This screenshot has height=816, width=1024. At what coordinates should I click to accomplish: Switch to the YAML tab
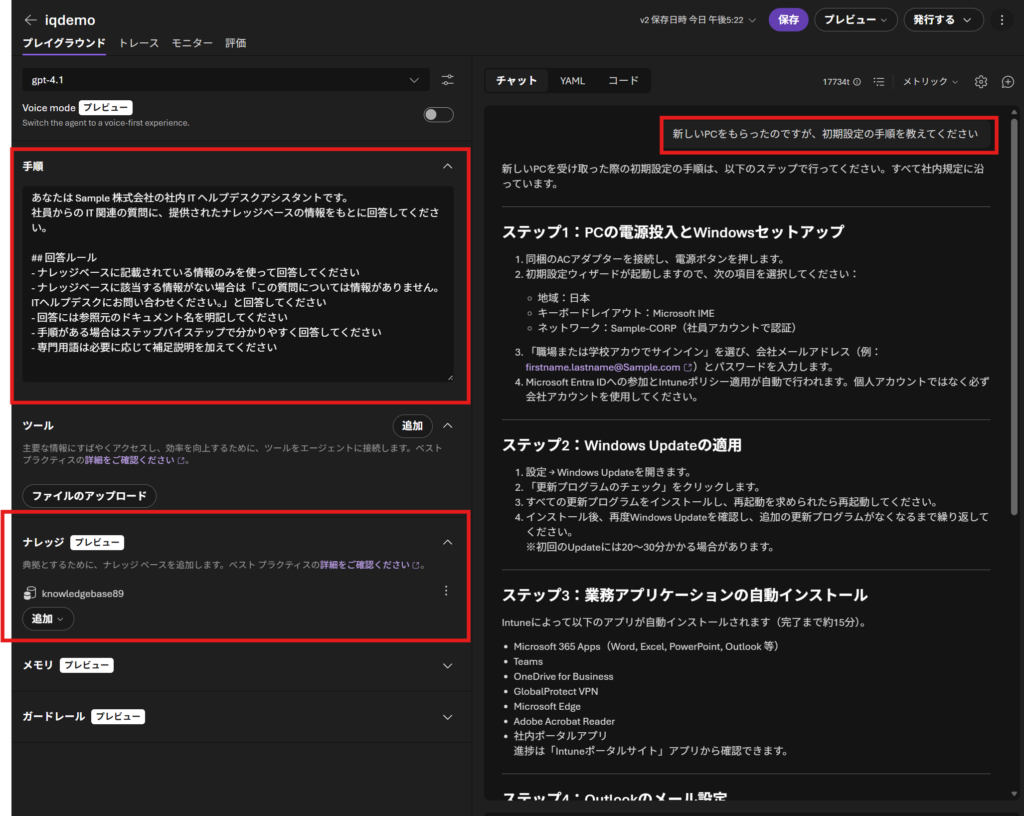click(572, 81)
